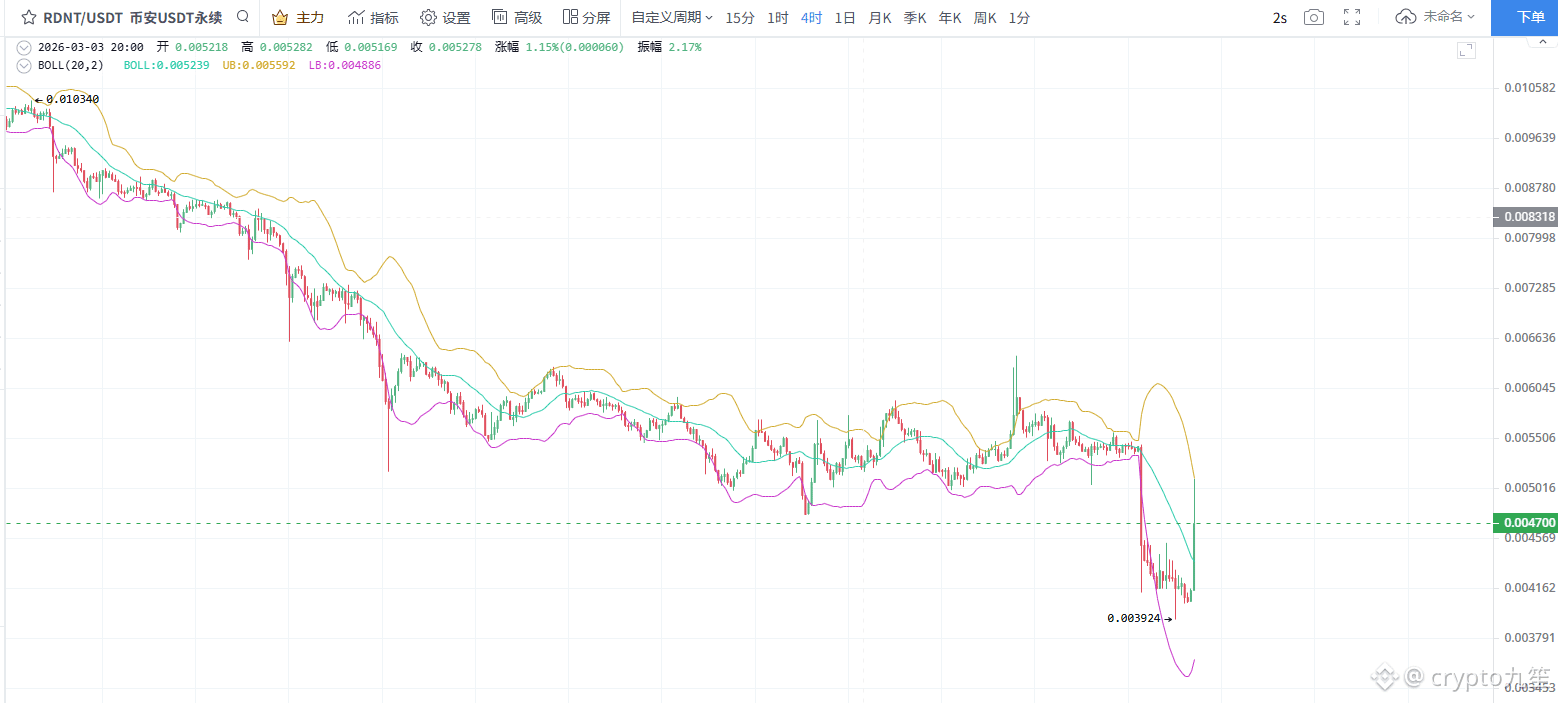Favorite RDNT/USDT with the star icon
The image size is (1558, 703).
29,17
